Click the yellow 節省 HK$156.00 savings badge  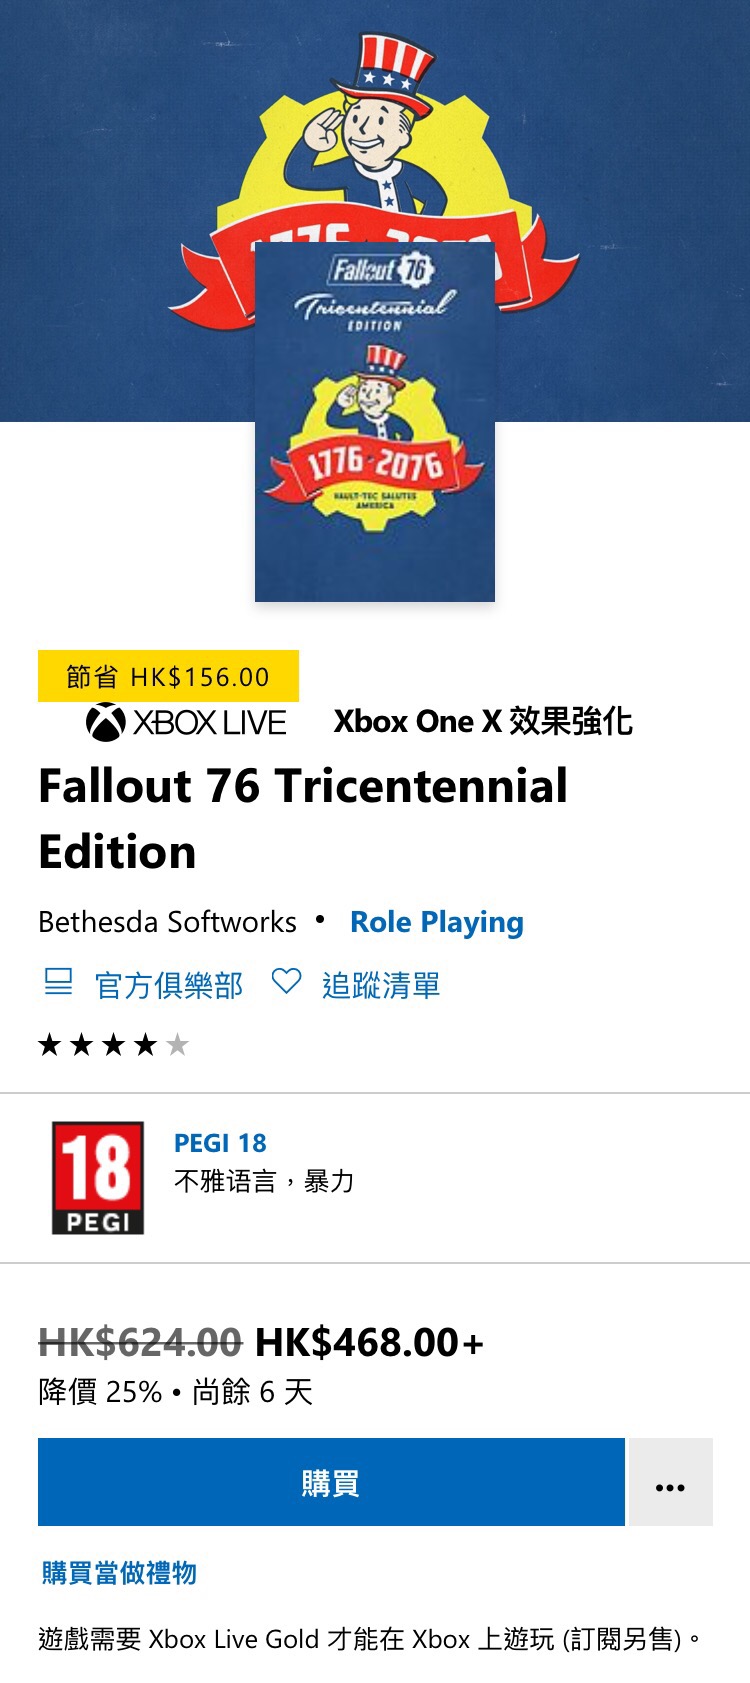(168, 676)
